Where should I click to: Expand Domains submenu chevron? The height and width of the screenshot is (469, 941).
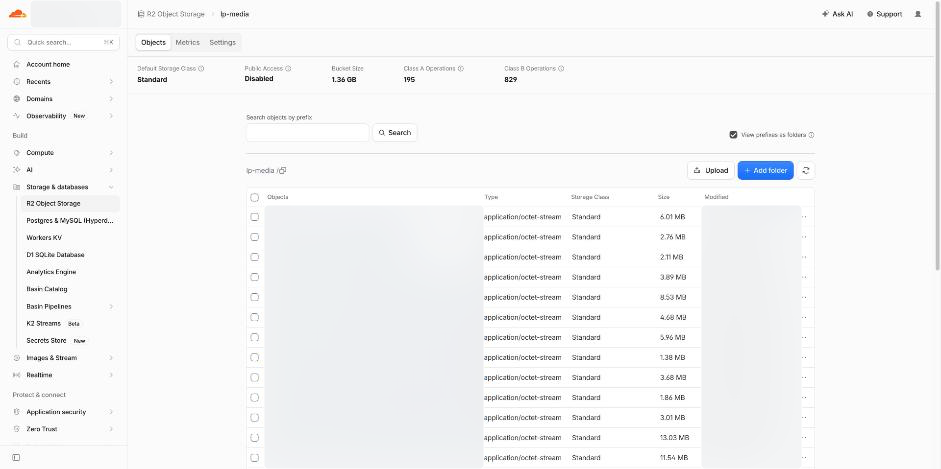pos(111,99)
